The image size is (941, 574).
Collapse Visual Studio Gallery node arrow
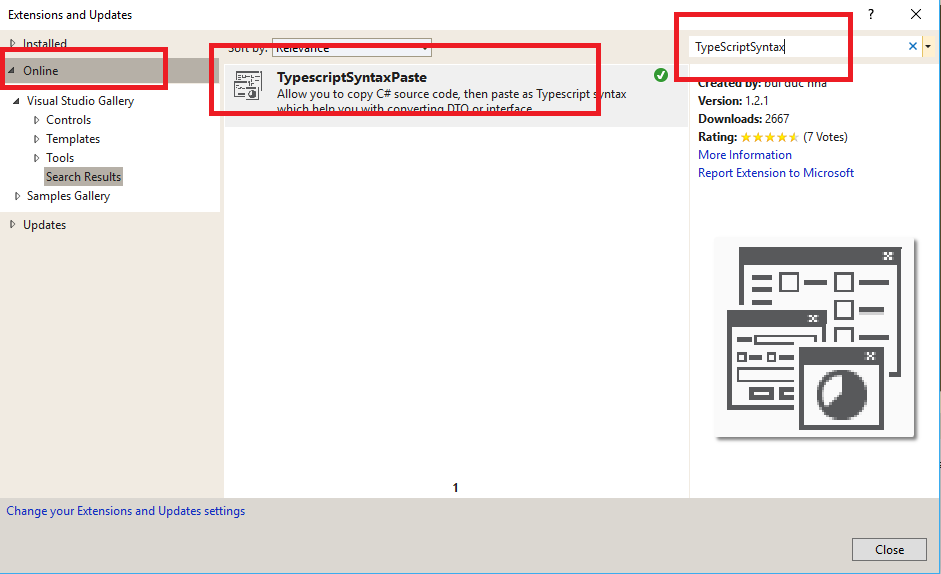(x=16, y=101)
